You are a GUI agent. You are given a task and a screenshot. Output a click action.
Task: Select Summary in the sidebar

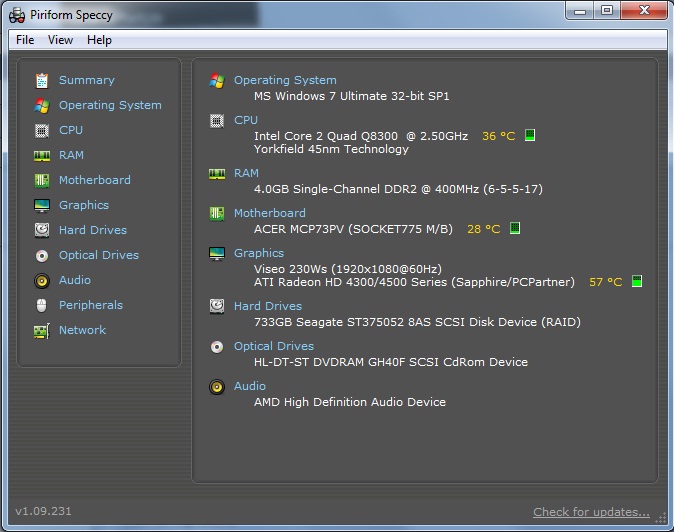click(87, 80)
